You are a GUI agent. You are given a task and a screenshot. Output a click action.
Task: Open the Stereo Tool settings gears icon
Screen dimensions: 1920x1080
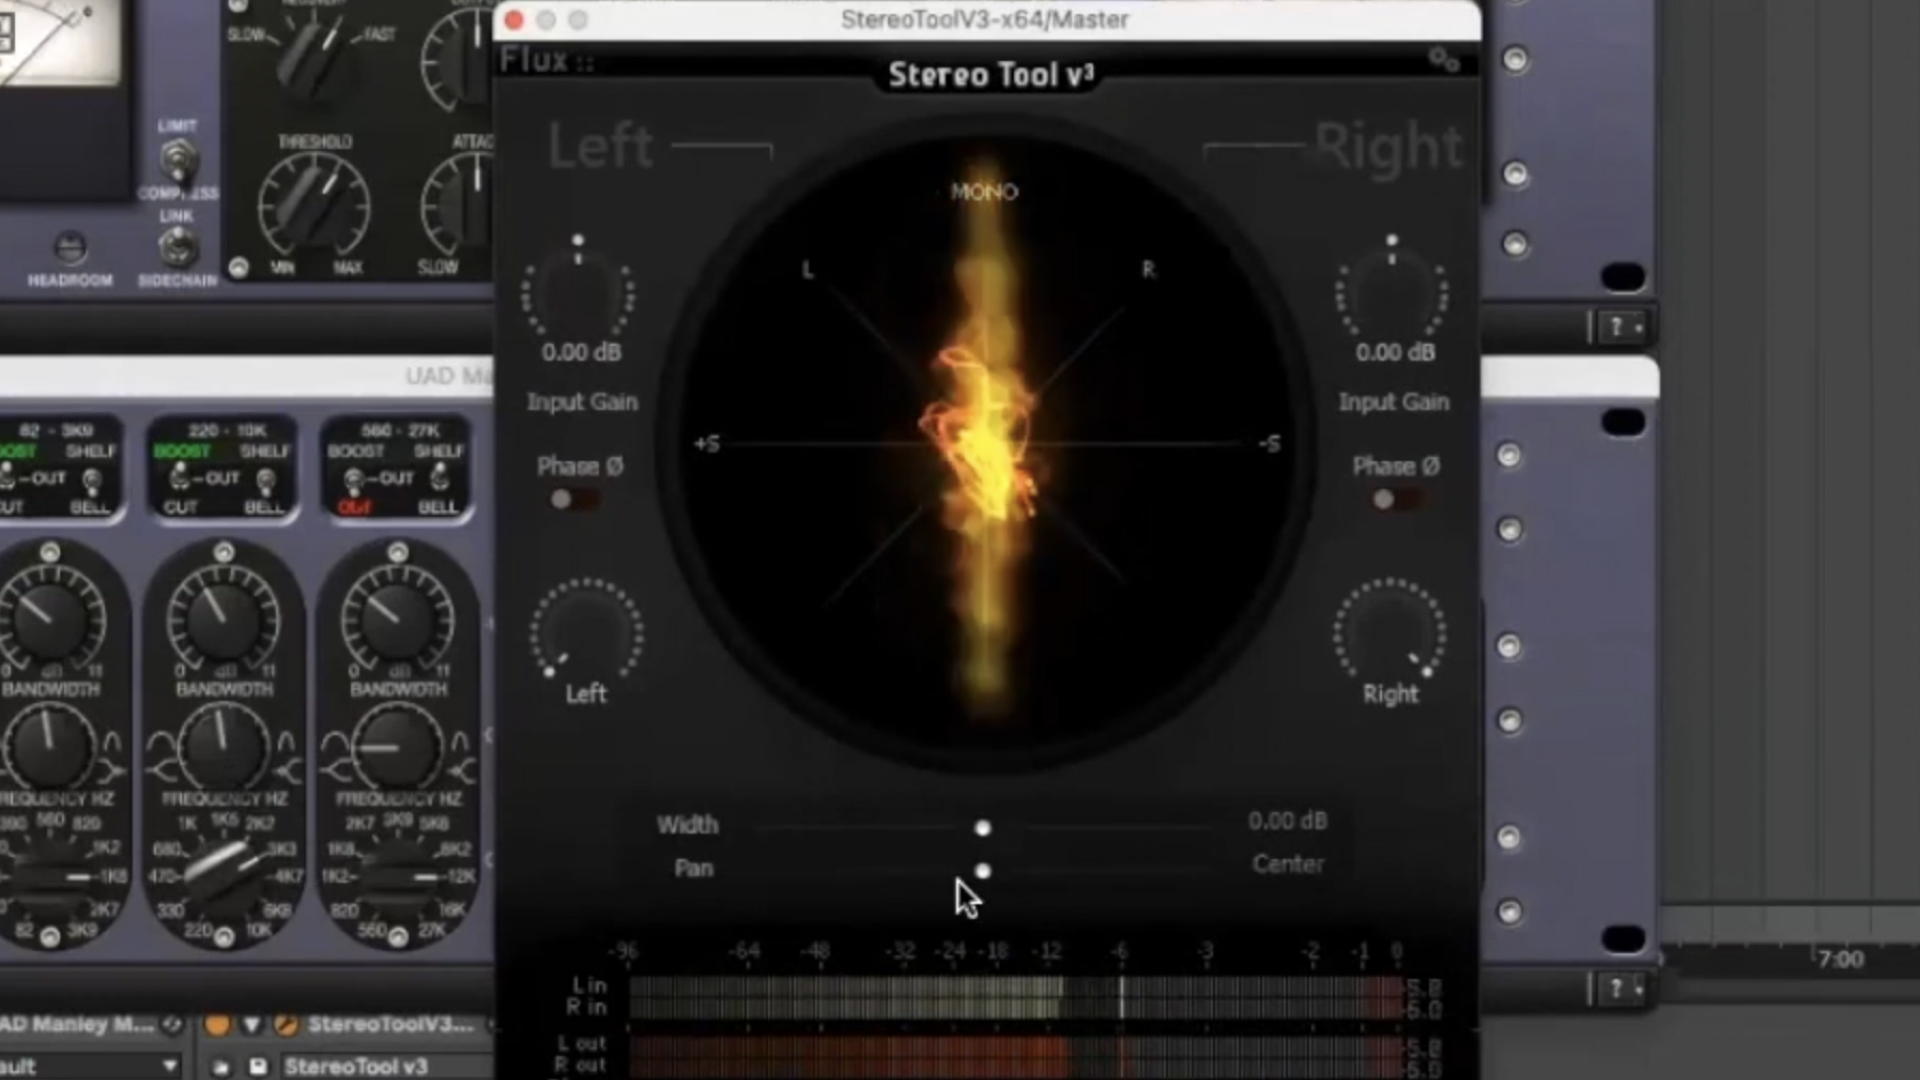(1444, 61)
